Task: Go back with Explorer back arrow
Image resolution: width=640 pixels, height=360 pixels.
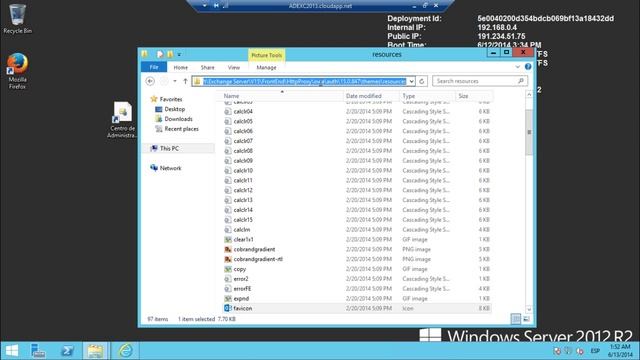Action: [150, 81]
